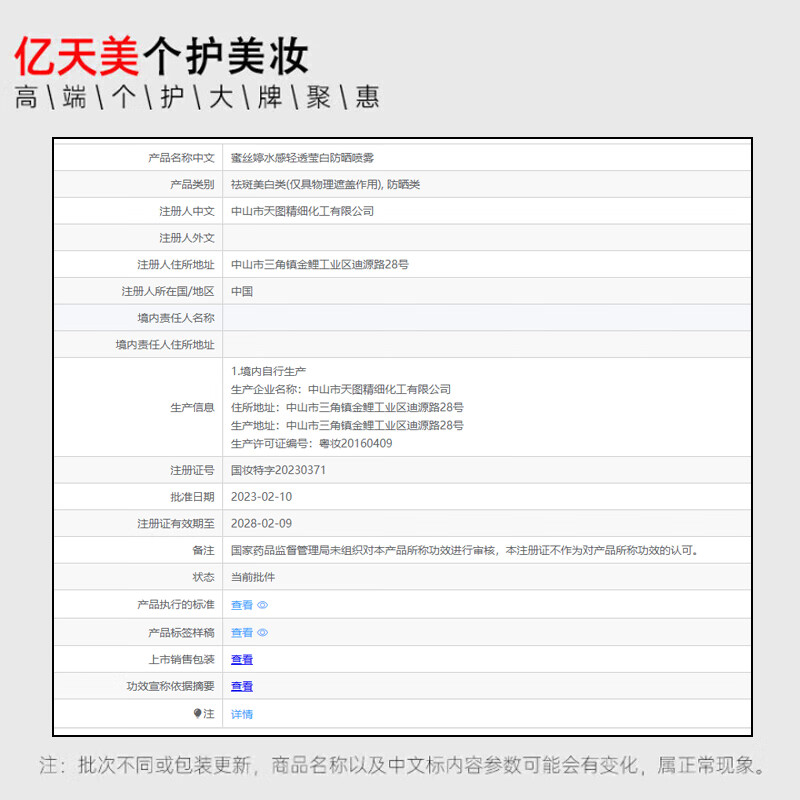
Task: Click the 境内责任人住所地址 label
Action: click(165, 345)
